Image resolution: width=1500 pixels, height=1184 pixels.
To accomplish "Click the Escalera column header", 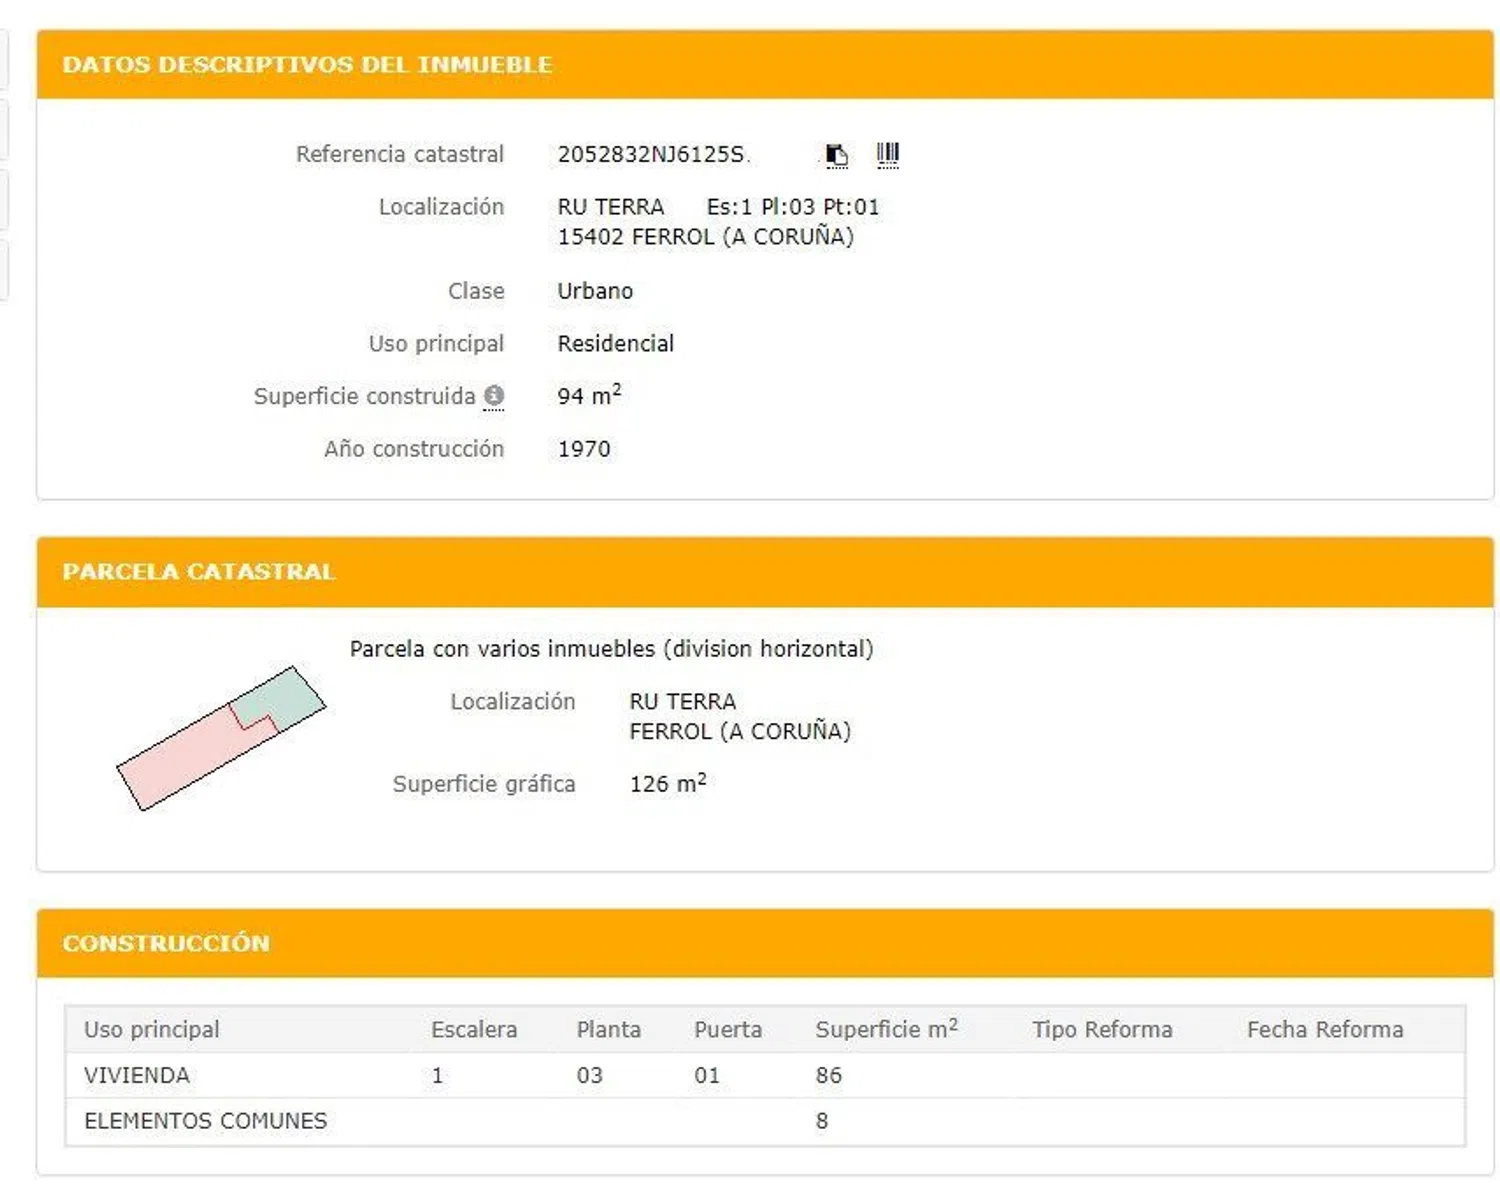I will pyautogui.click(x=474, y=1029).
